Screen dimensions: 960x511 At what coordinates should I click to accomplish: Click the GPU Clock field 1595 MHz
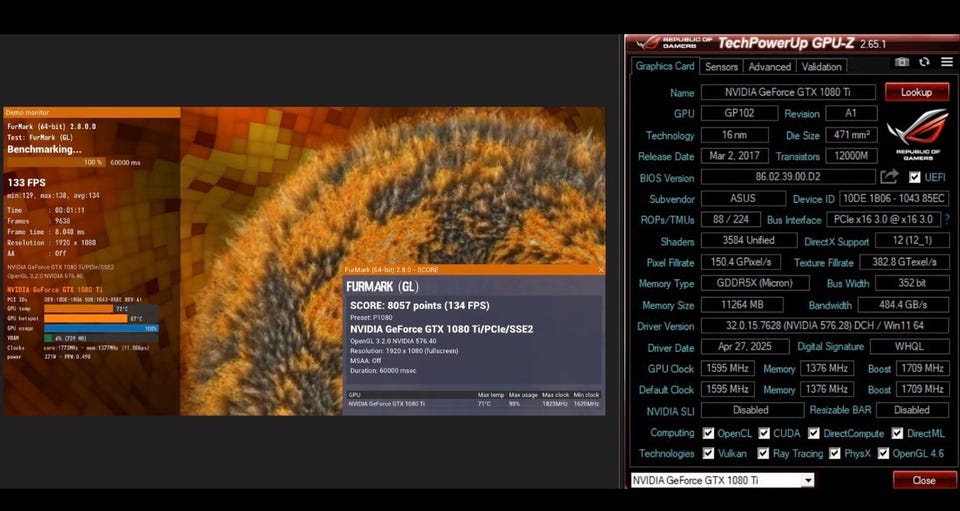[727, 368]
